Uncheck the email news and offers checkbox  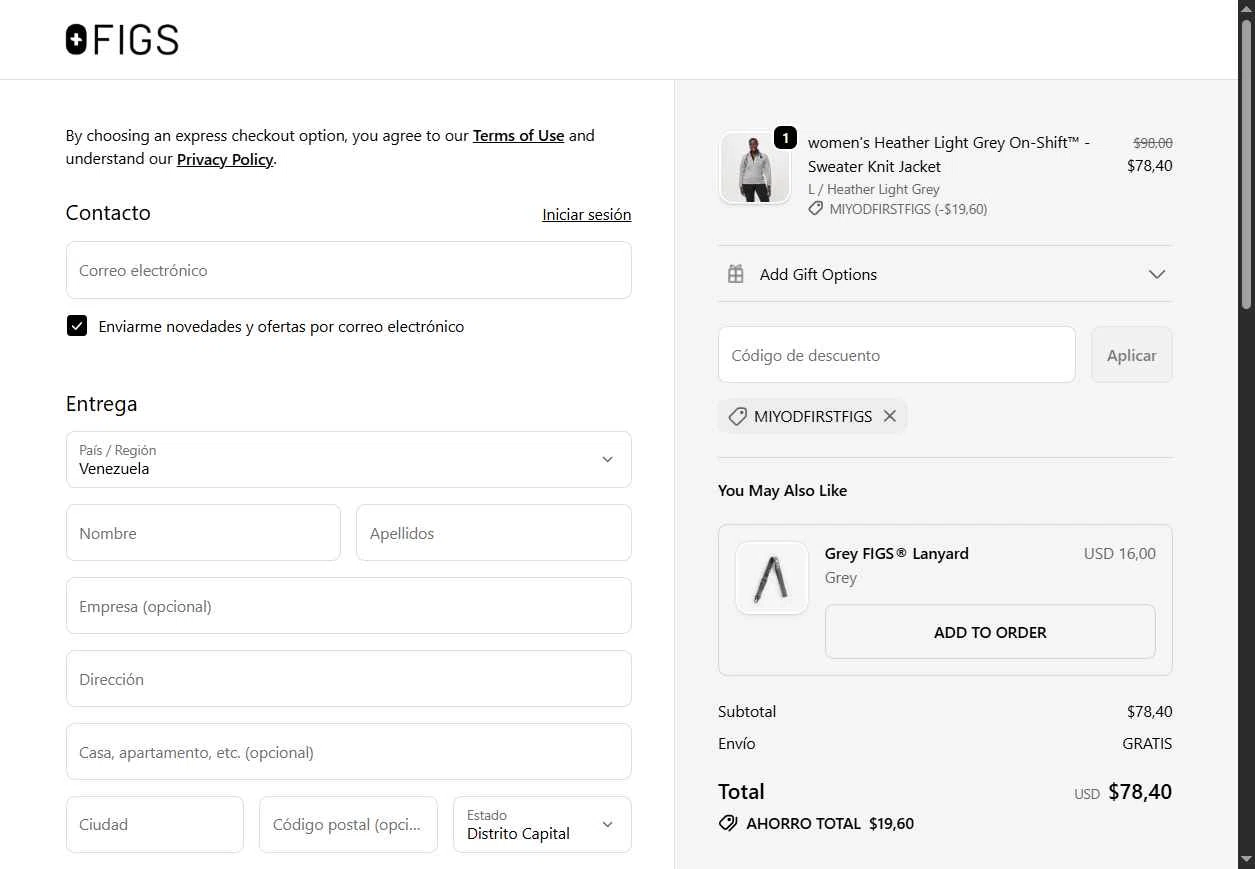coord(77,326)
